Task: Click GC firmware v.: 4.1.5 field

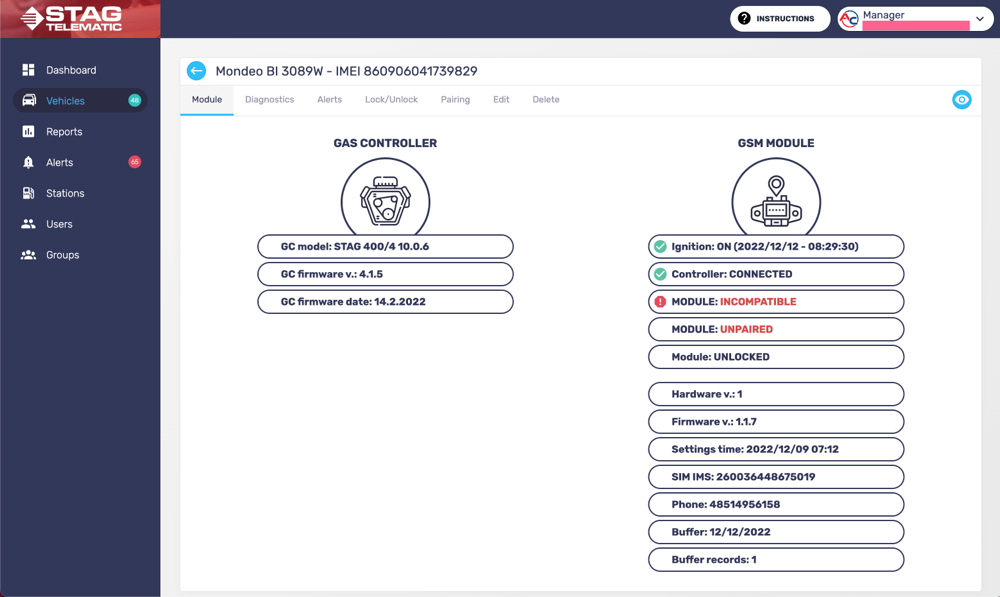Action: (x=385, y=274)
